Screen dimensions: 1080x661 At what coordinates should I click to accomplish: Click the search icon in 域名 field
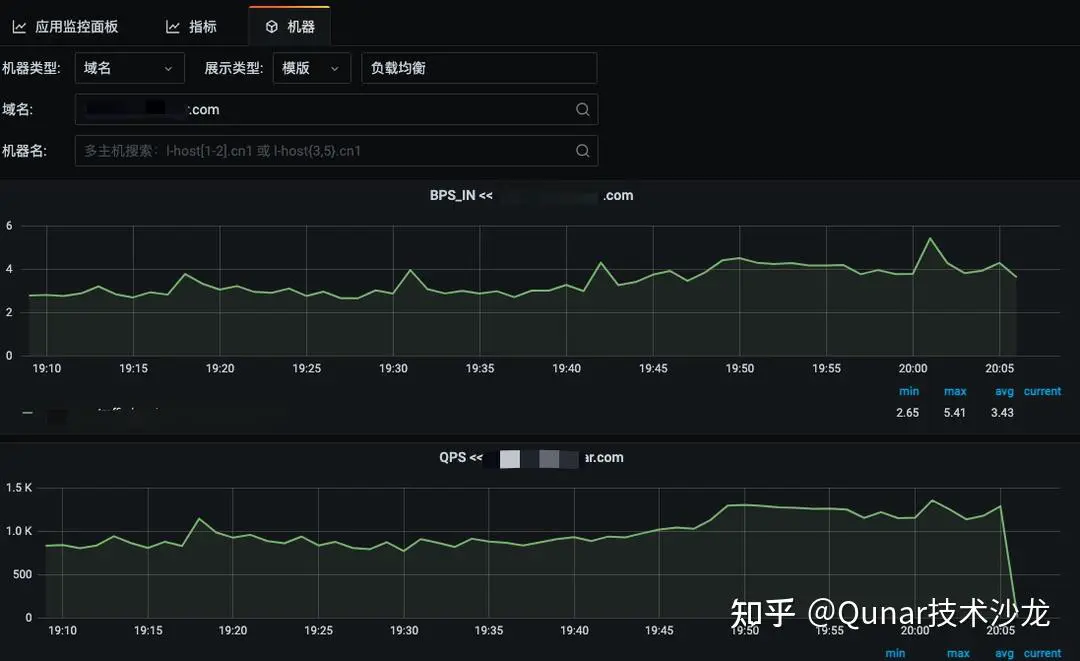click(582, 110)
